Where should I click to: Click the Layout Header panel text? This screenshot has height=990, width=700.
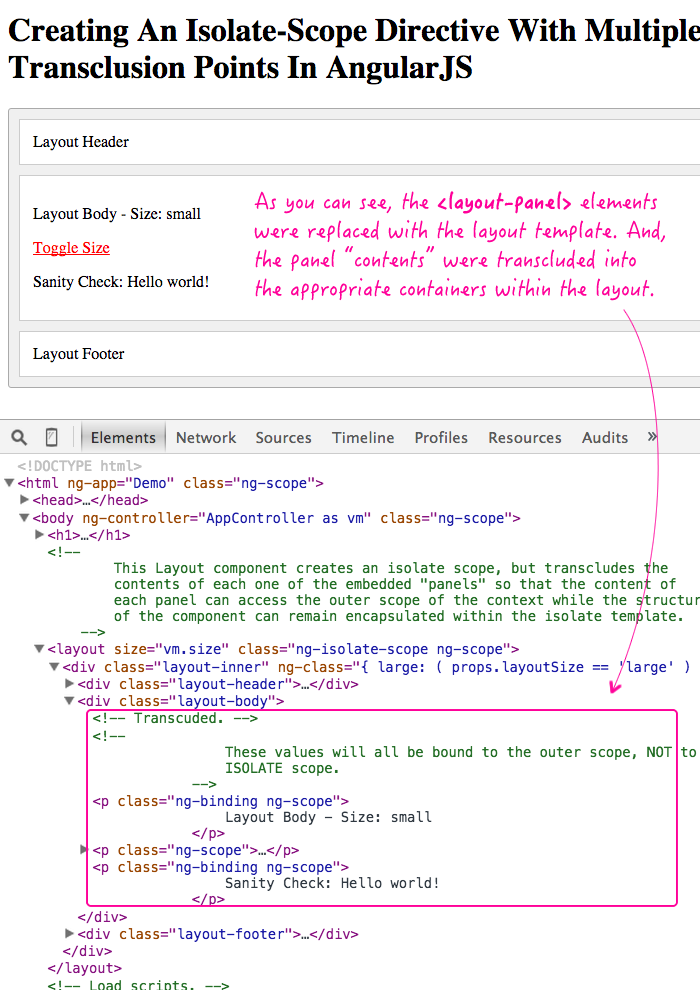click(x=81, y=142)
